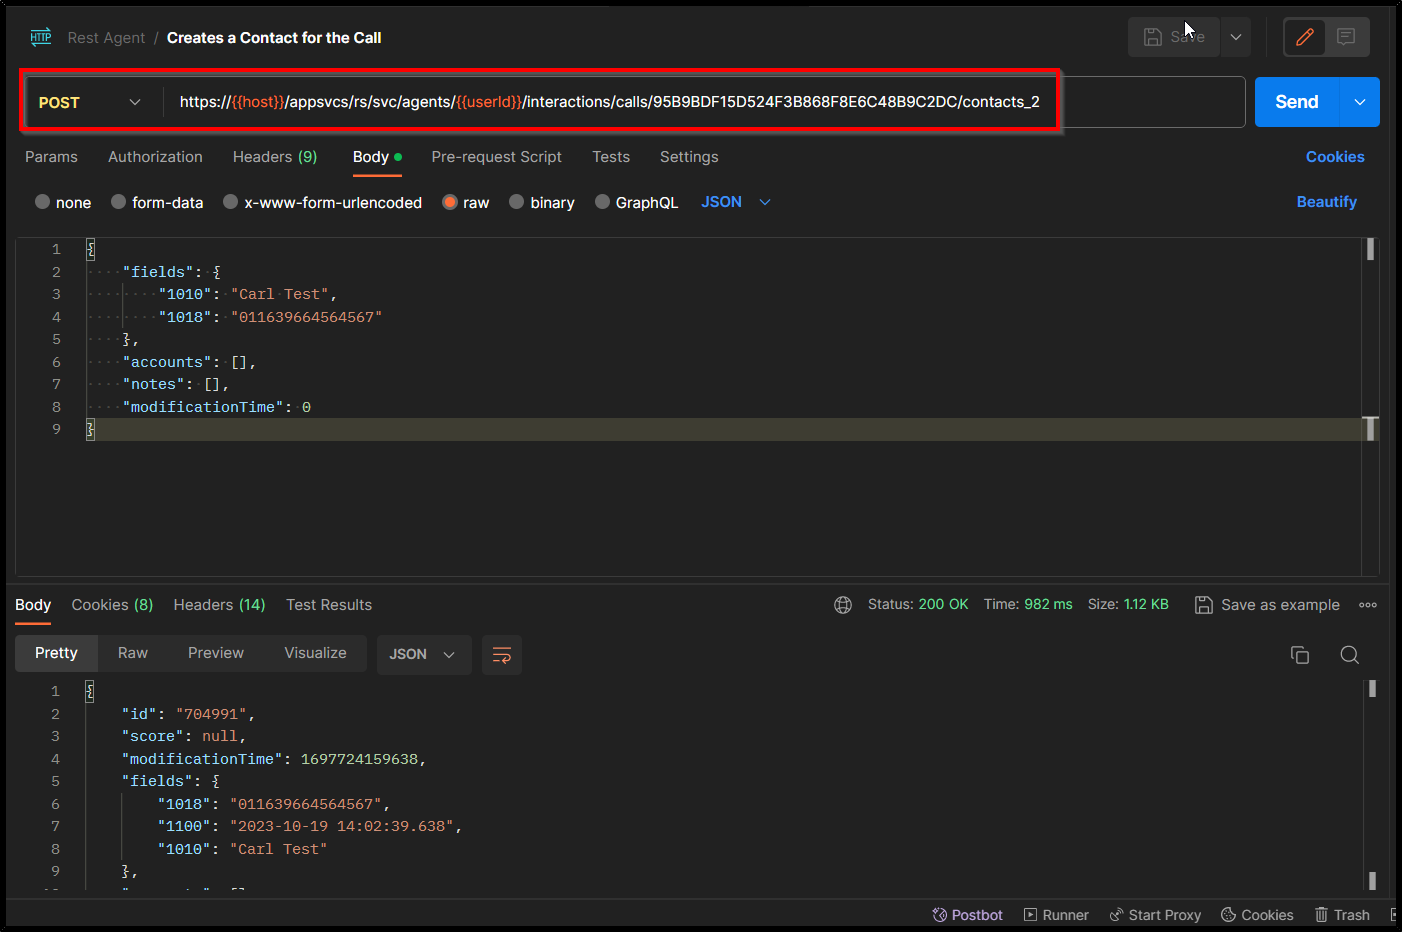Expand the Save options dropdown arrow
The width and height of the screenshot is (1402, 932).
pyautogui.click(x=1236, y=37)
